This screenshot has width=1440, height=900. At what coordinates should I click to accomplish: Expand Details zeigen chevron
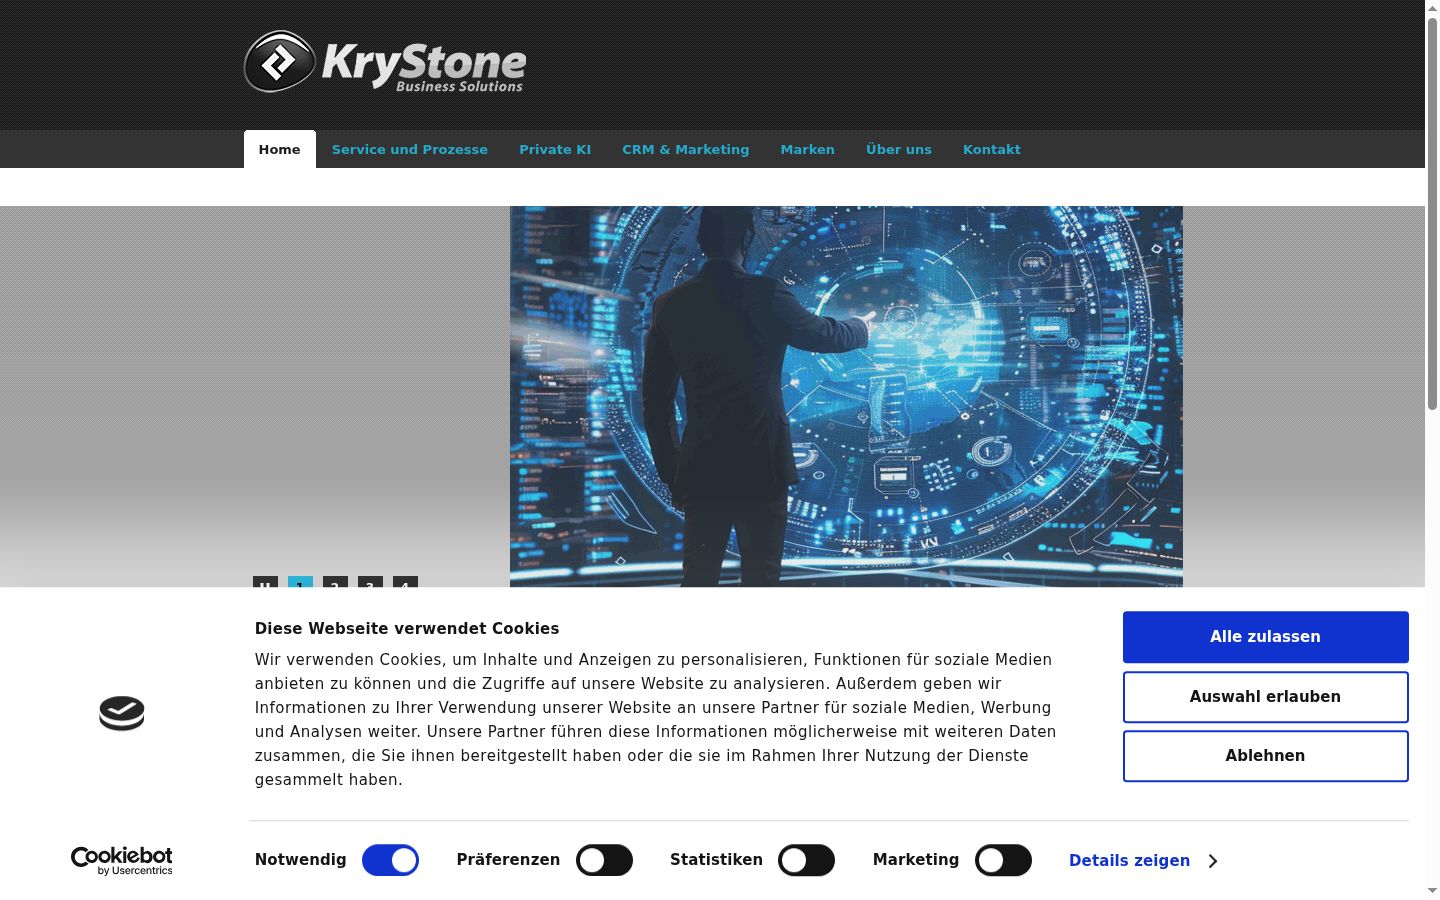[1213, 861]
